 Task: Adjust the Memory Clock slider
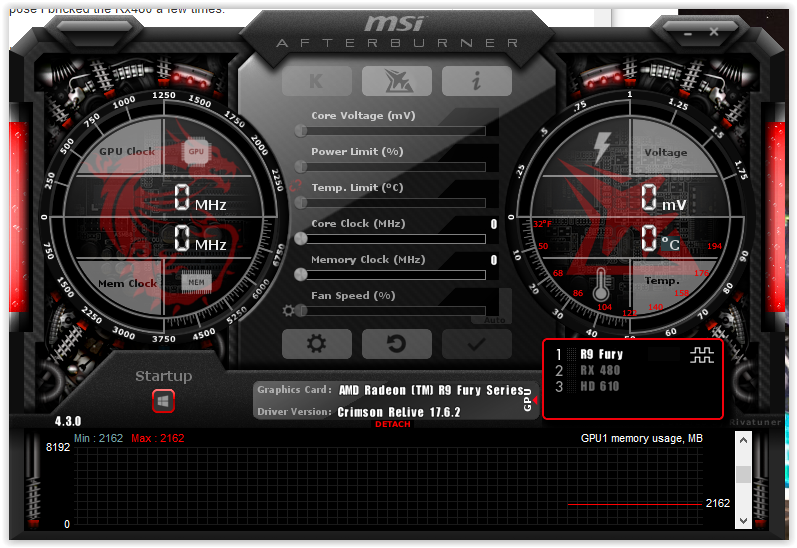(392, 275)
